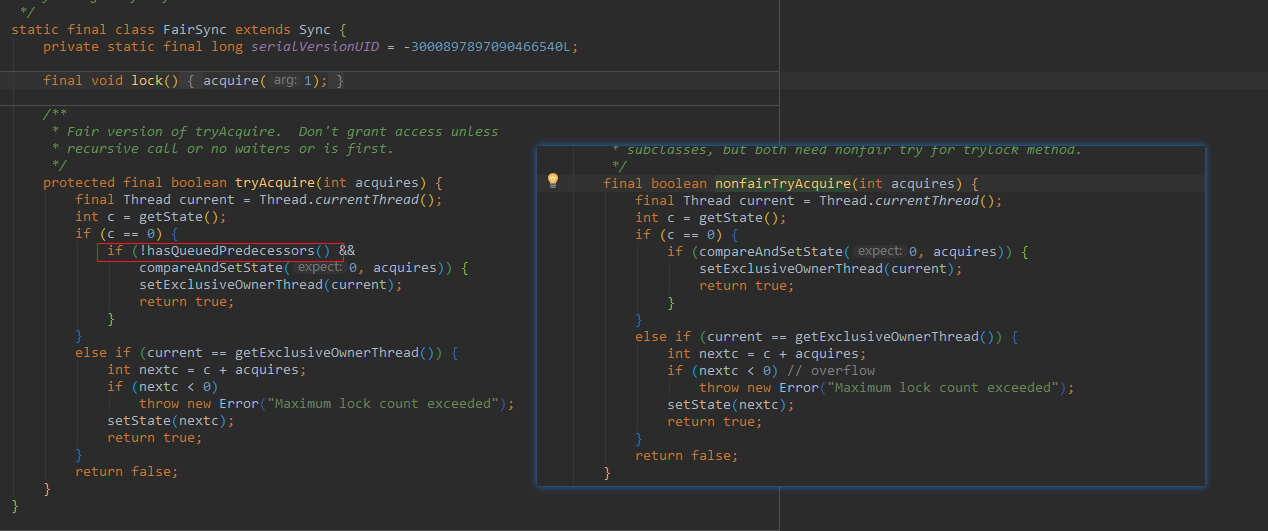Click the 'arg:' inlay hint in acquire call

[284, 81]
